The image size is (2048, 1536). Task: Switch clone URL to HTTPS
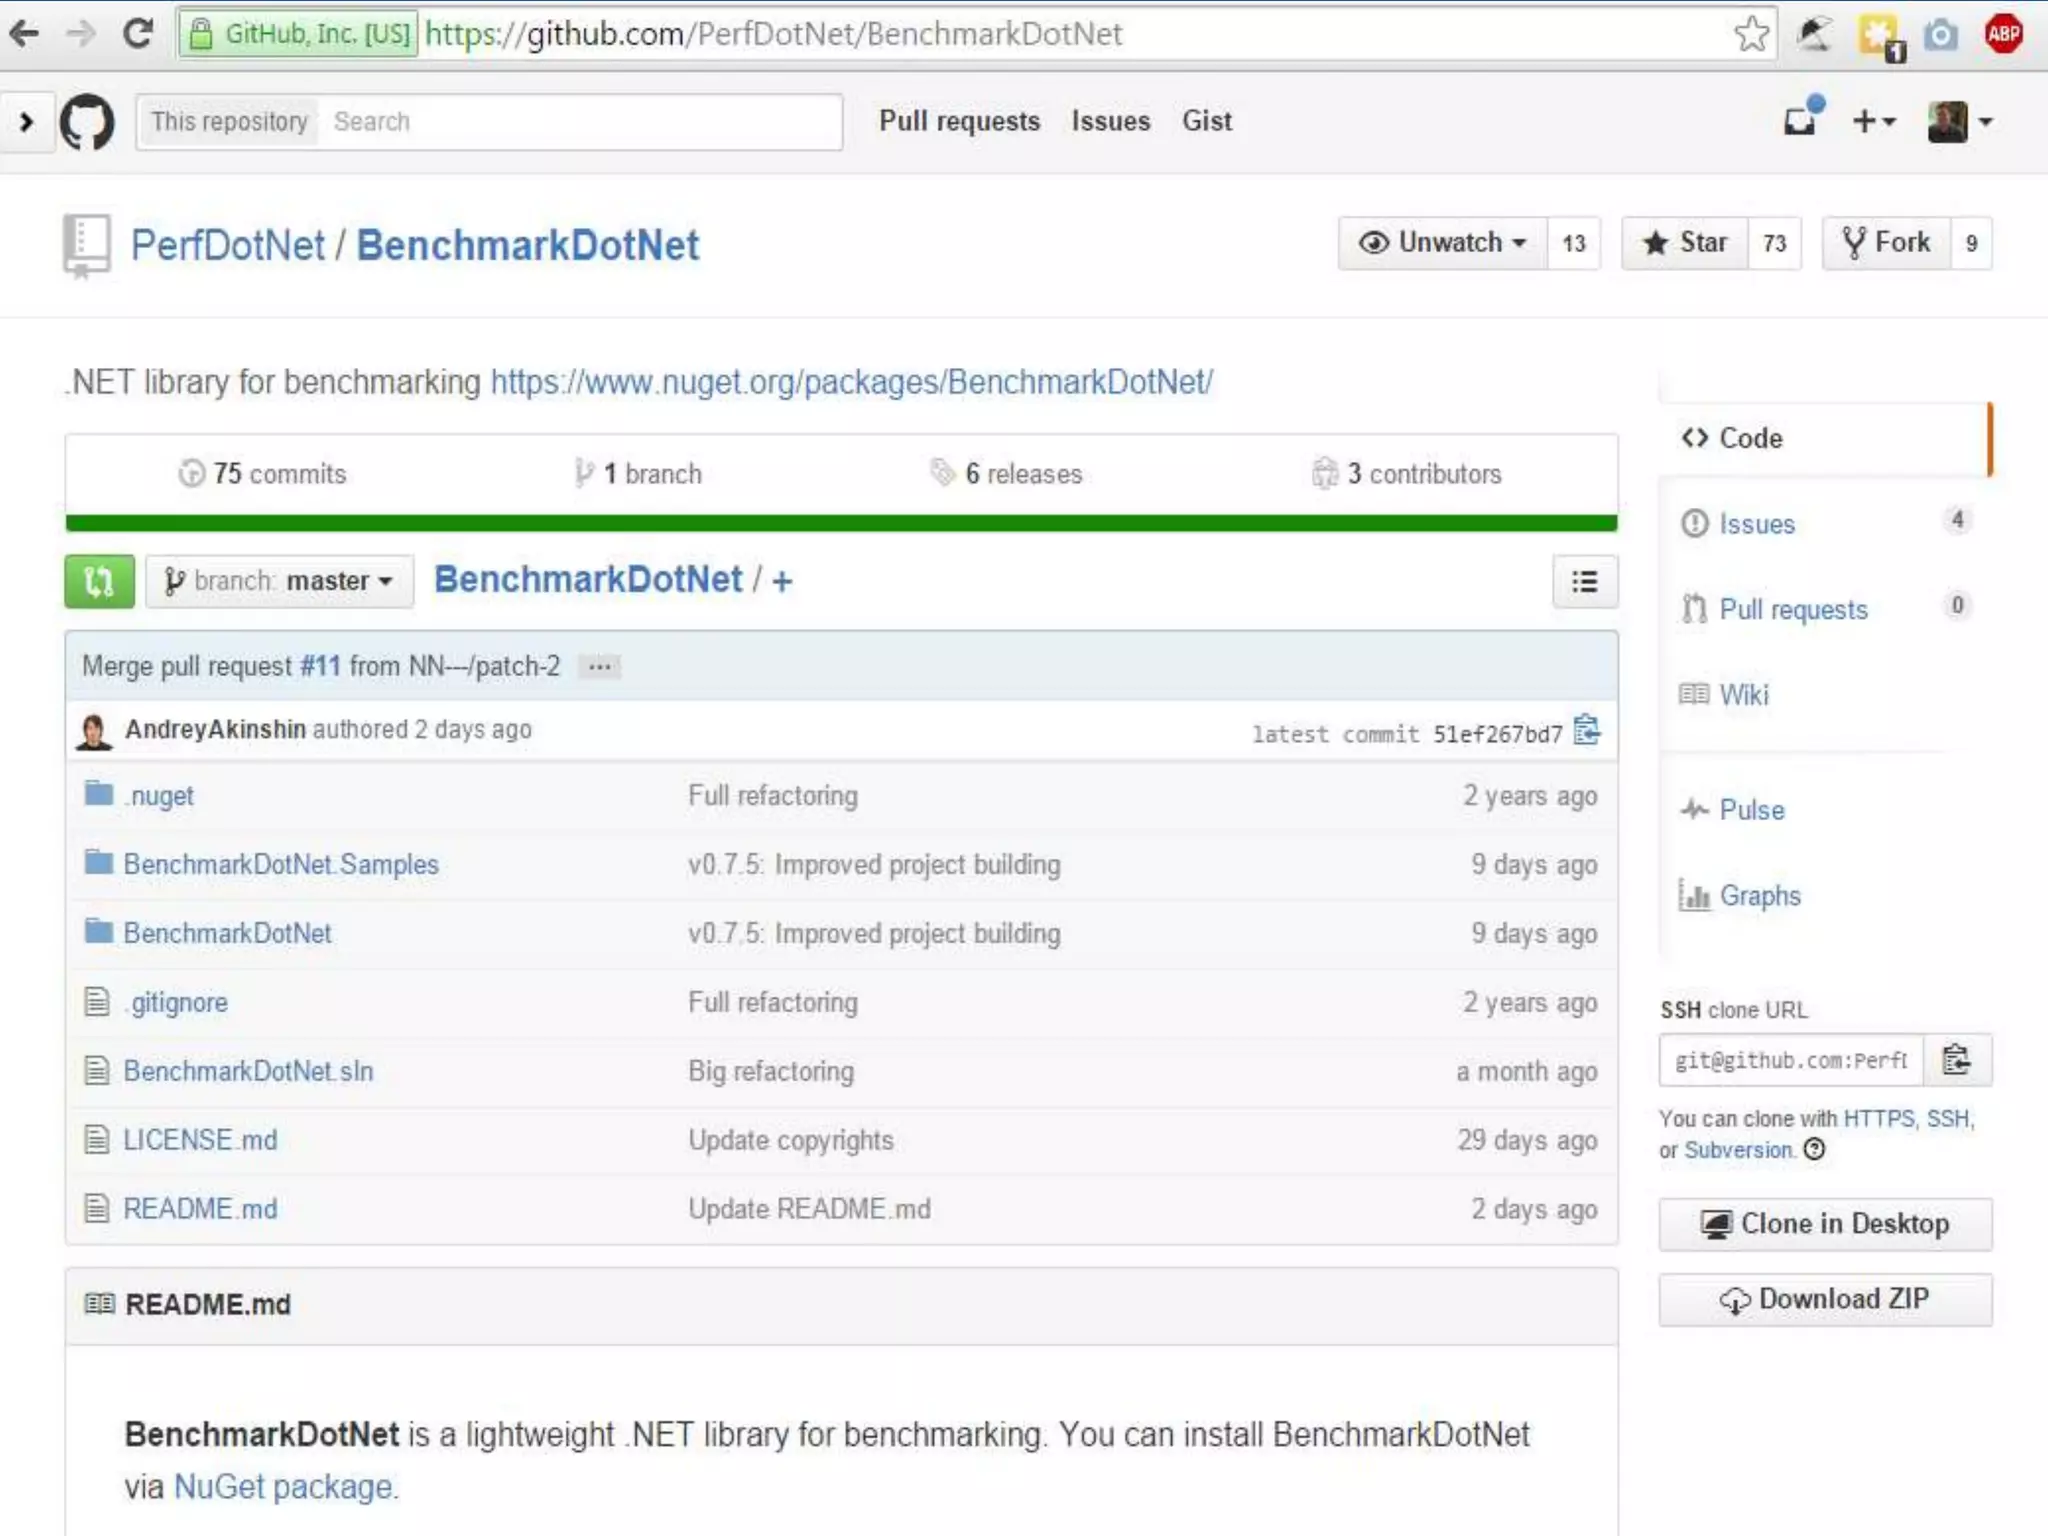click(x=1879, y=1119)
